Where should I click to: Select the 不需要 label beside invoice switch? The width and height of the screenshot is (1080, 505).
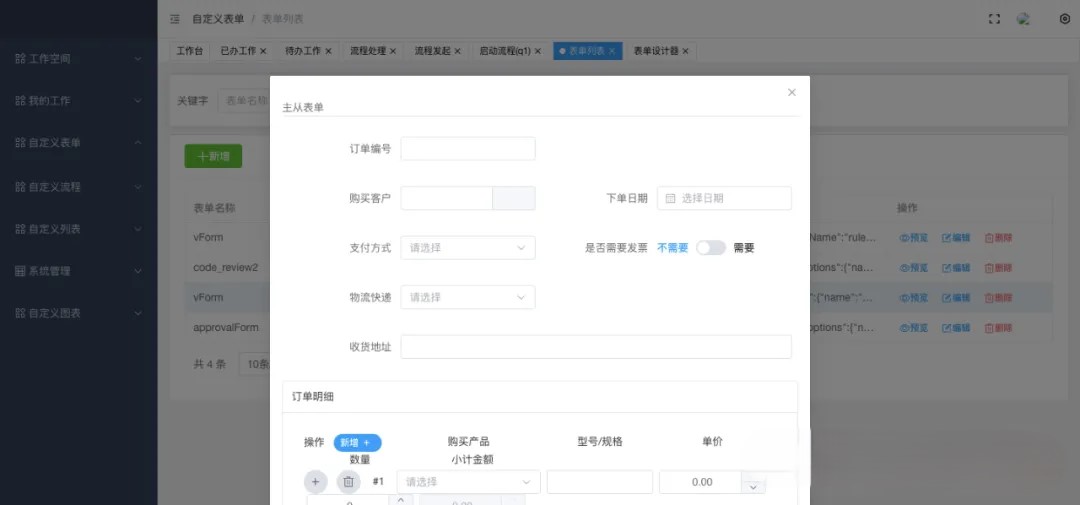coord(672,248)
